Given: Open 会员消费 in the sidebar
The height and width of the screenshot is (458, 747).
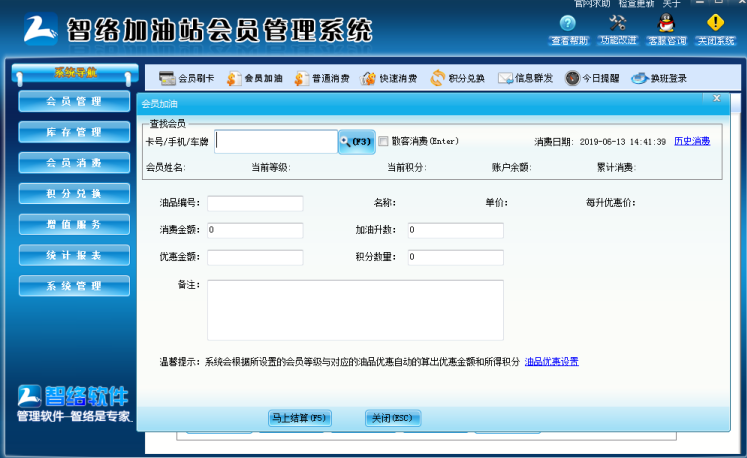Looking at the screenshot, I should pos(74,163).
